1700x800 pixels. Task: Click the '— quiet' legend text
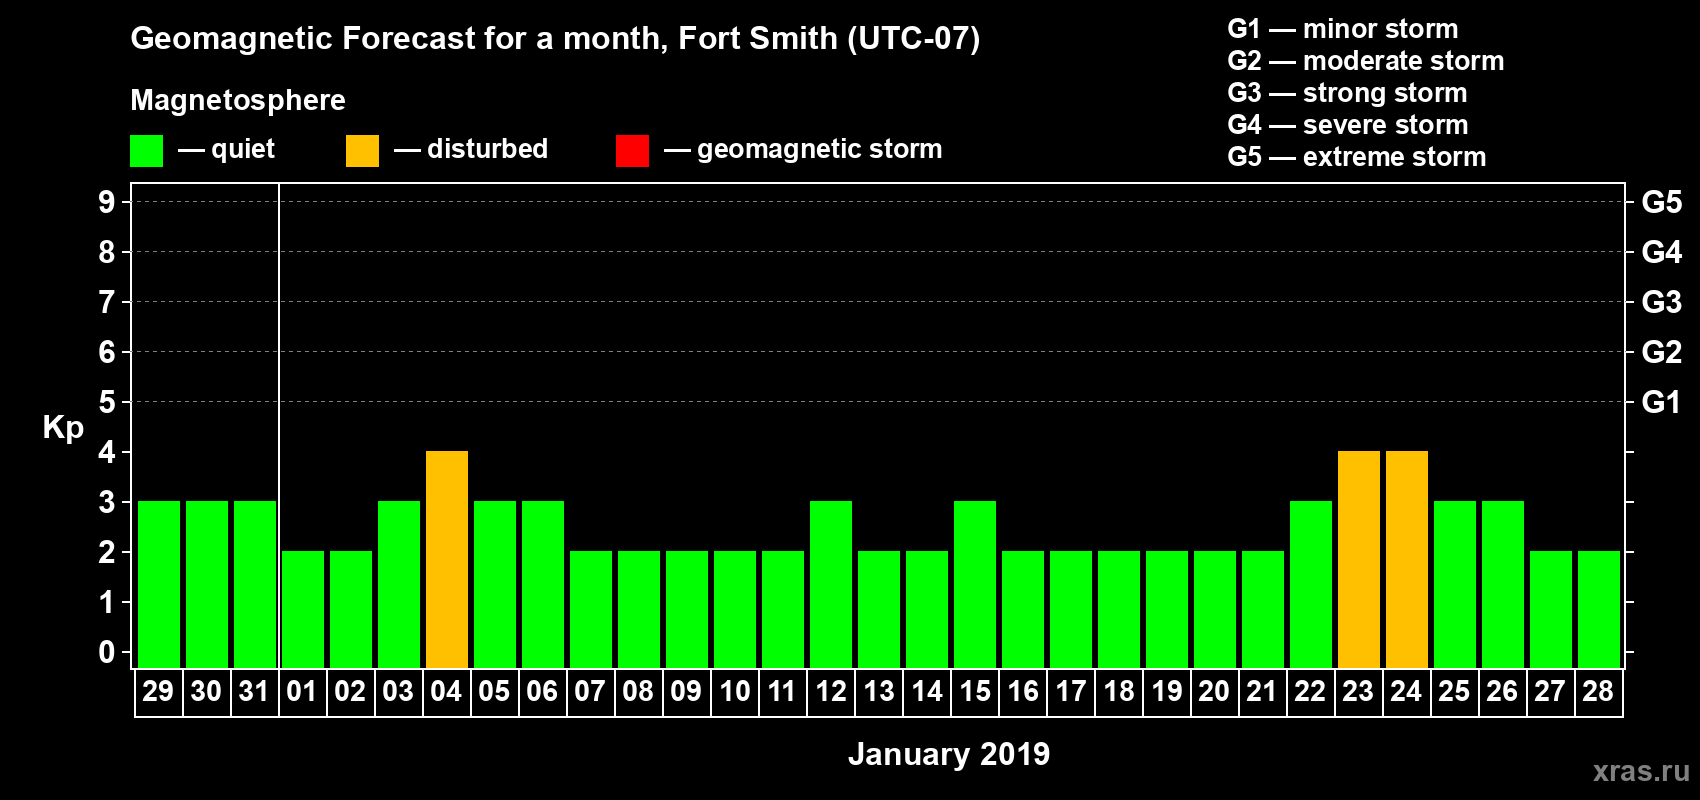coord(226,150)
